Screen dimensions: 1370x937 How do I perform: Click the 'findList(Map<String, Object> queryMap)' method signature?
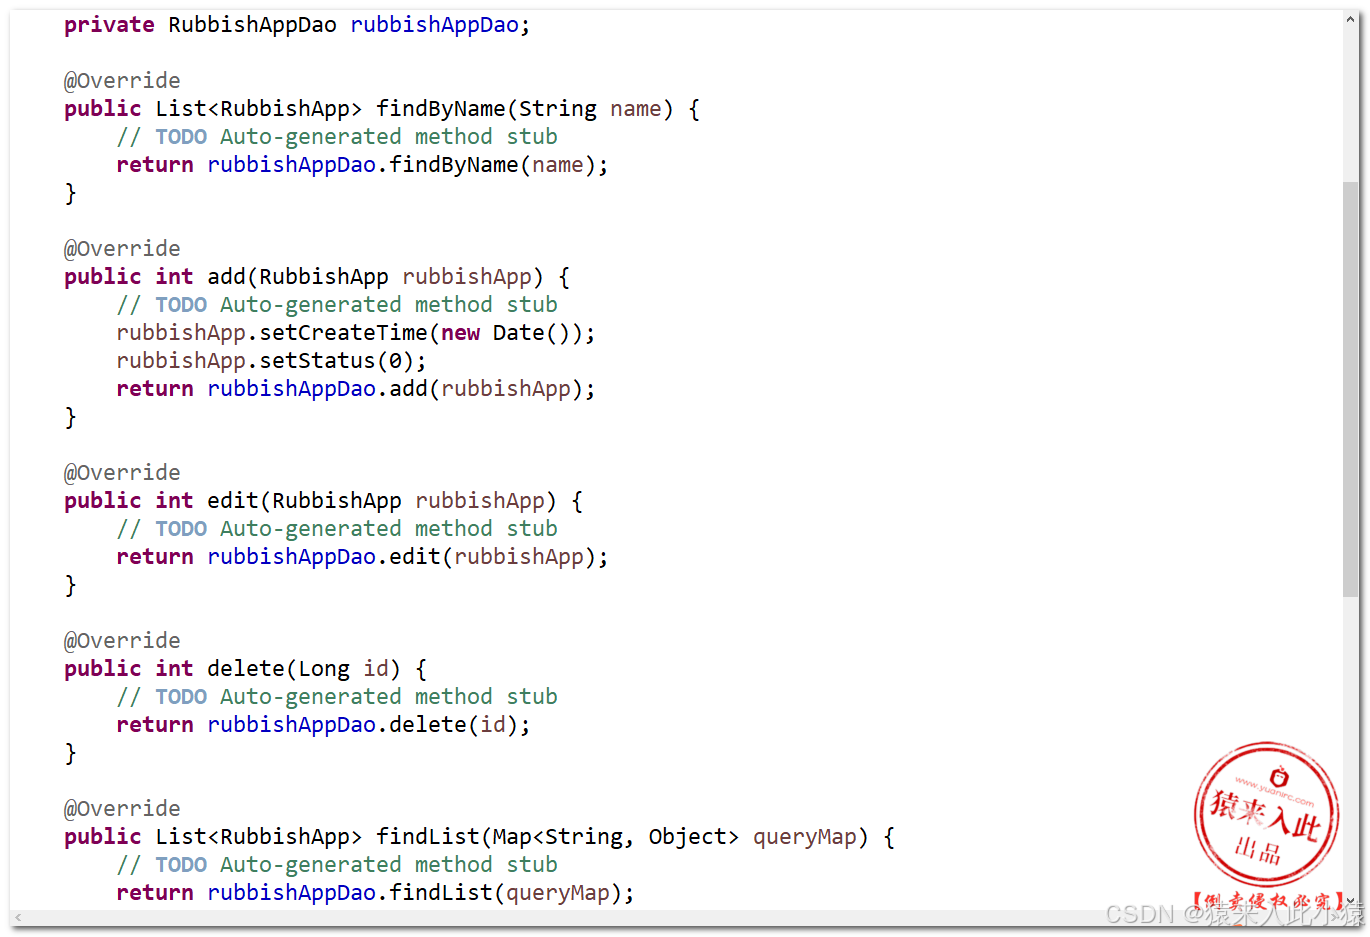[622, 837]
